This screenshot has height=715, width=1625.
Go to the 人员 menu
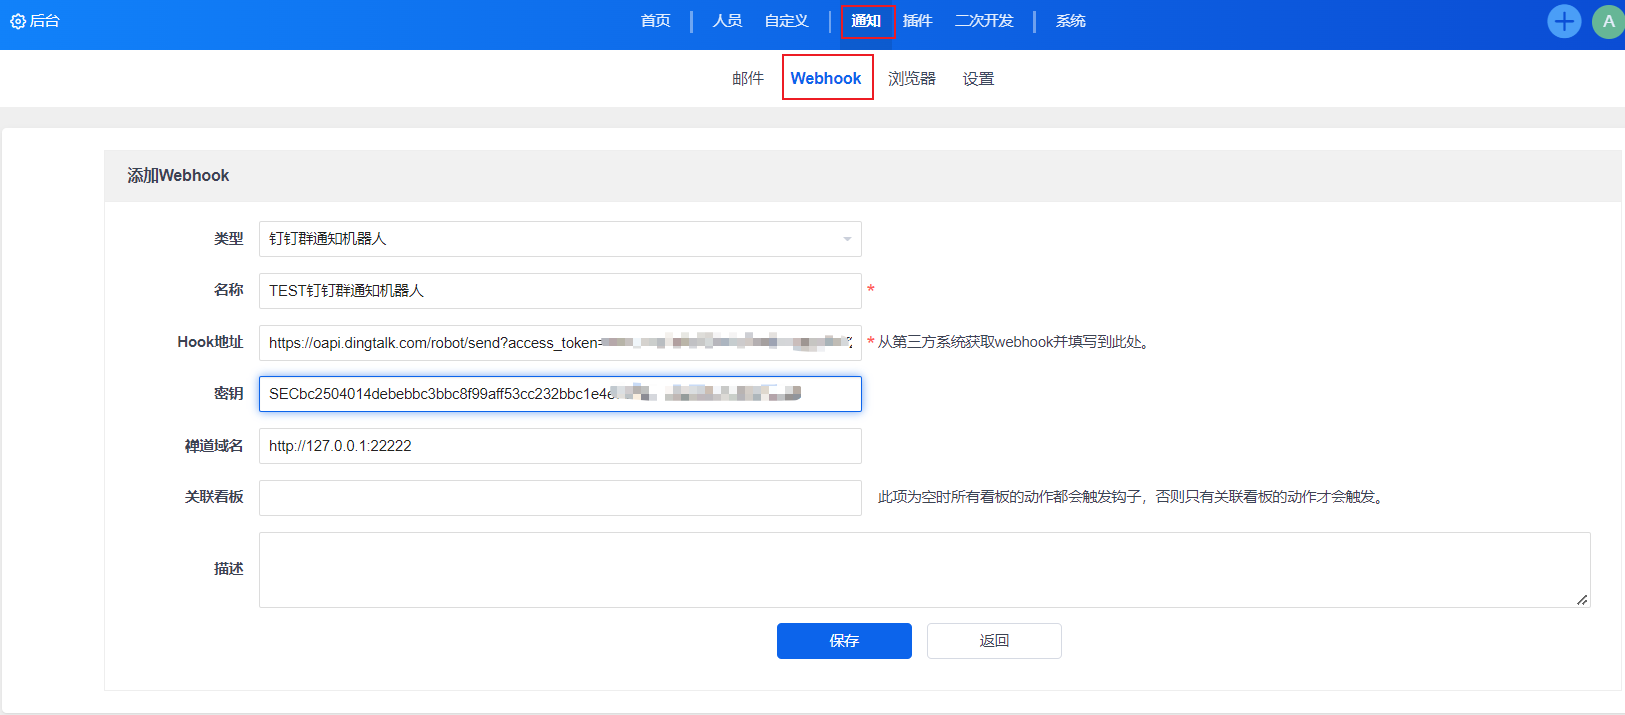[727, 21]
